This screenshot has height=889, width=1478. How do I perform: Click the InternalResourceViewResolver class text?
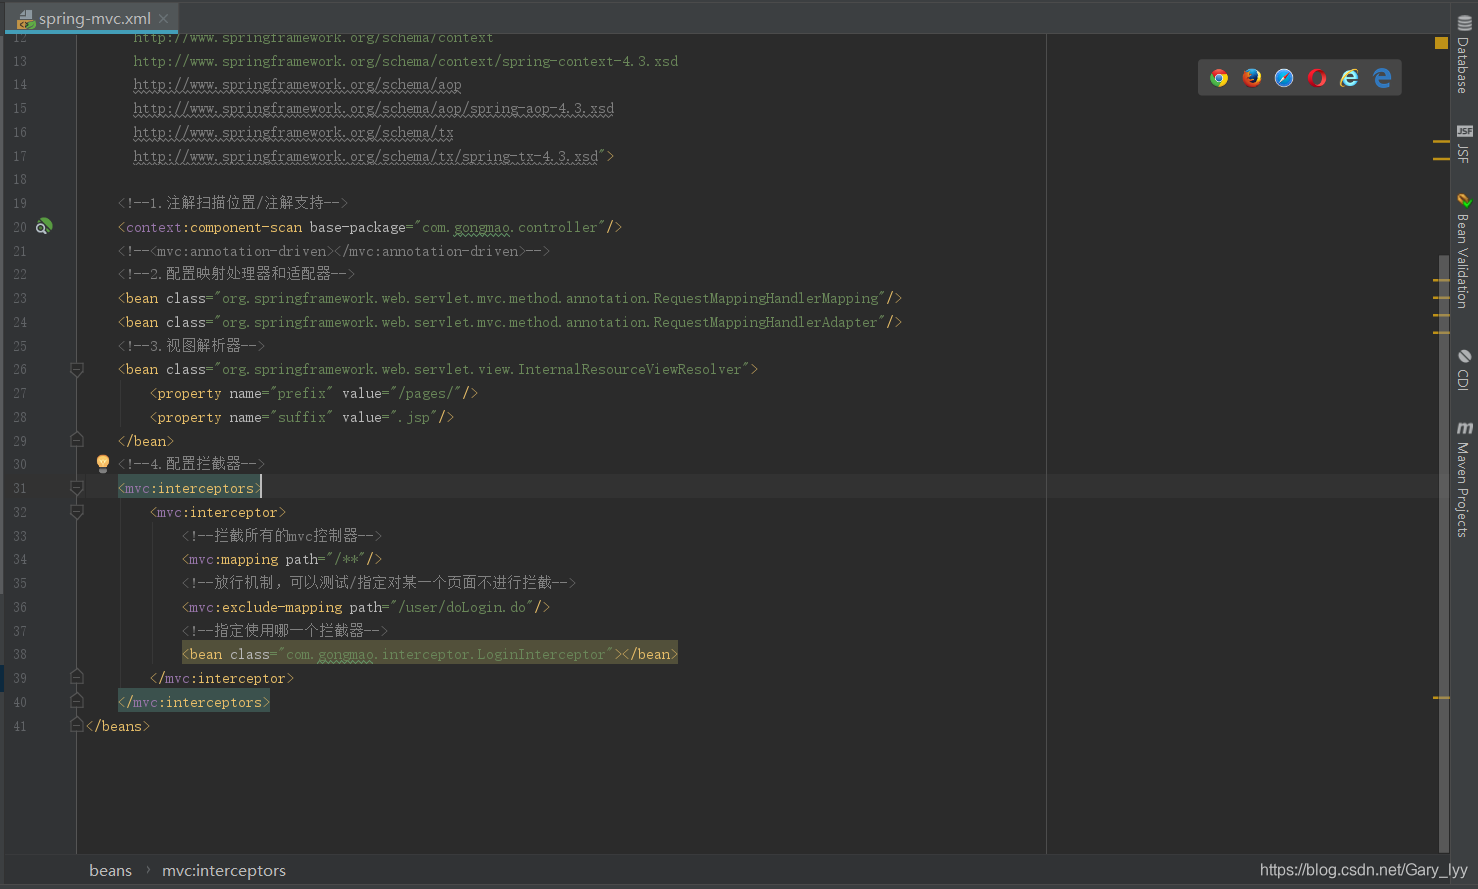click(630, 369)
